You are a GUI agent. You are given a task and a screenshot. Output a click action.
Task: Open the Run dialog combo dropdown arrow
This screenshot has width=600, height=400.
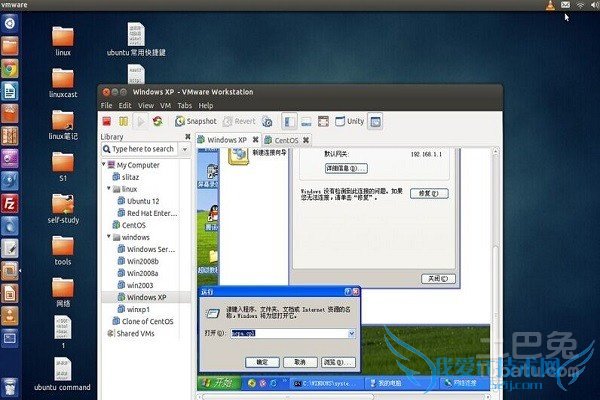click(351, 333)
